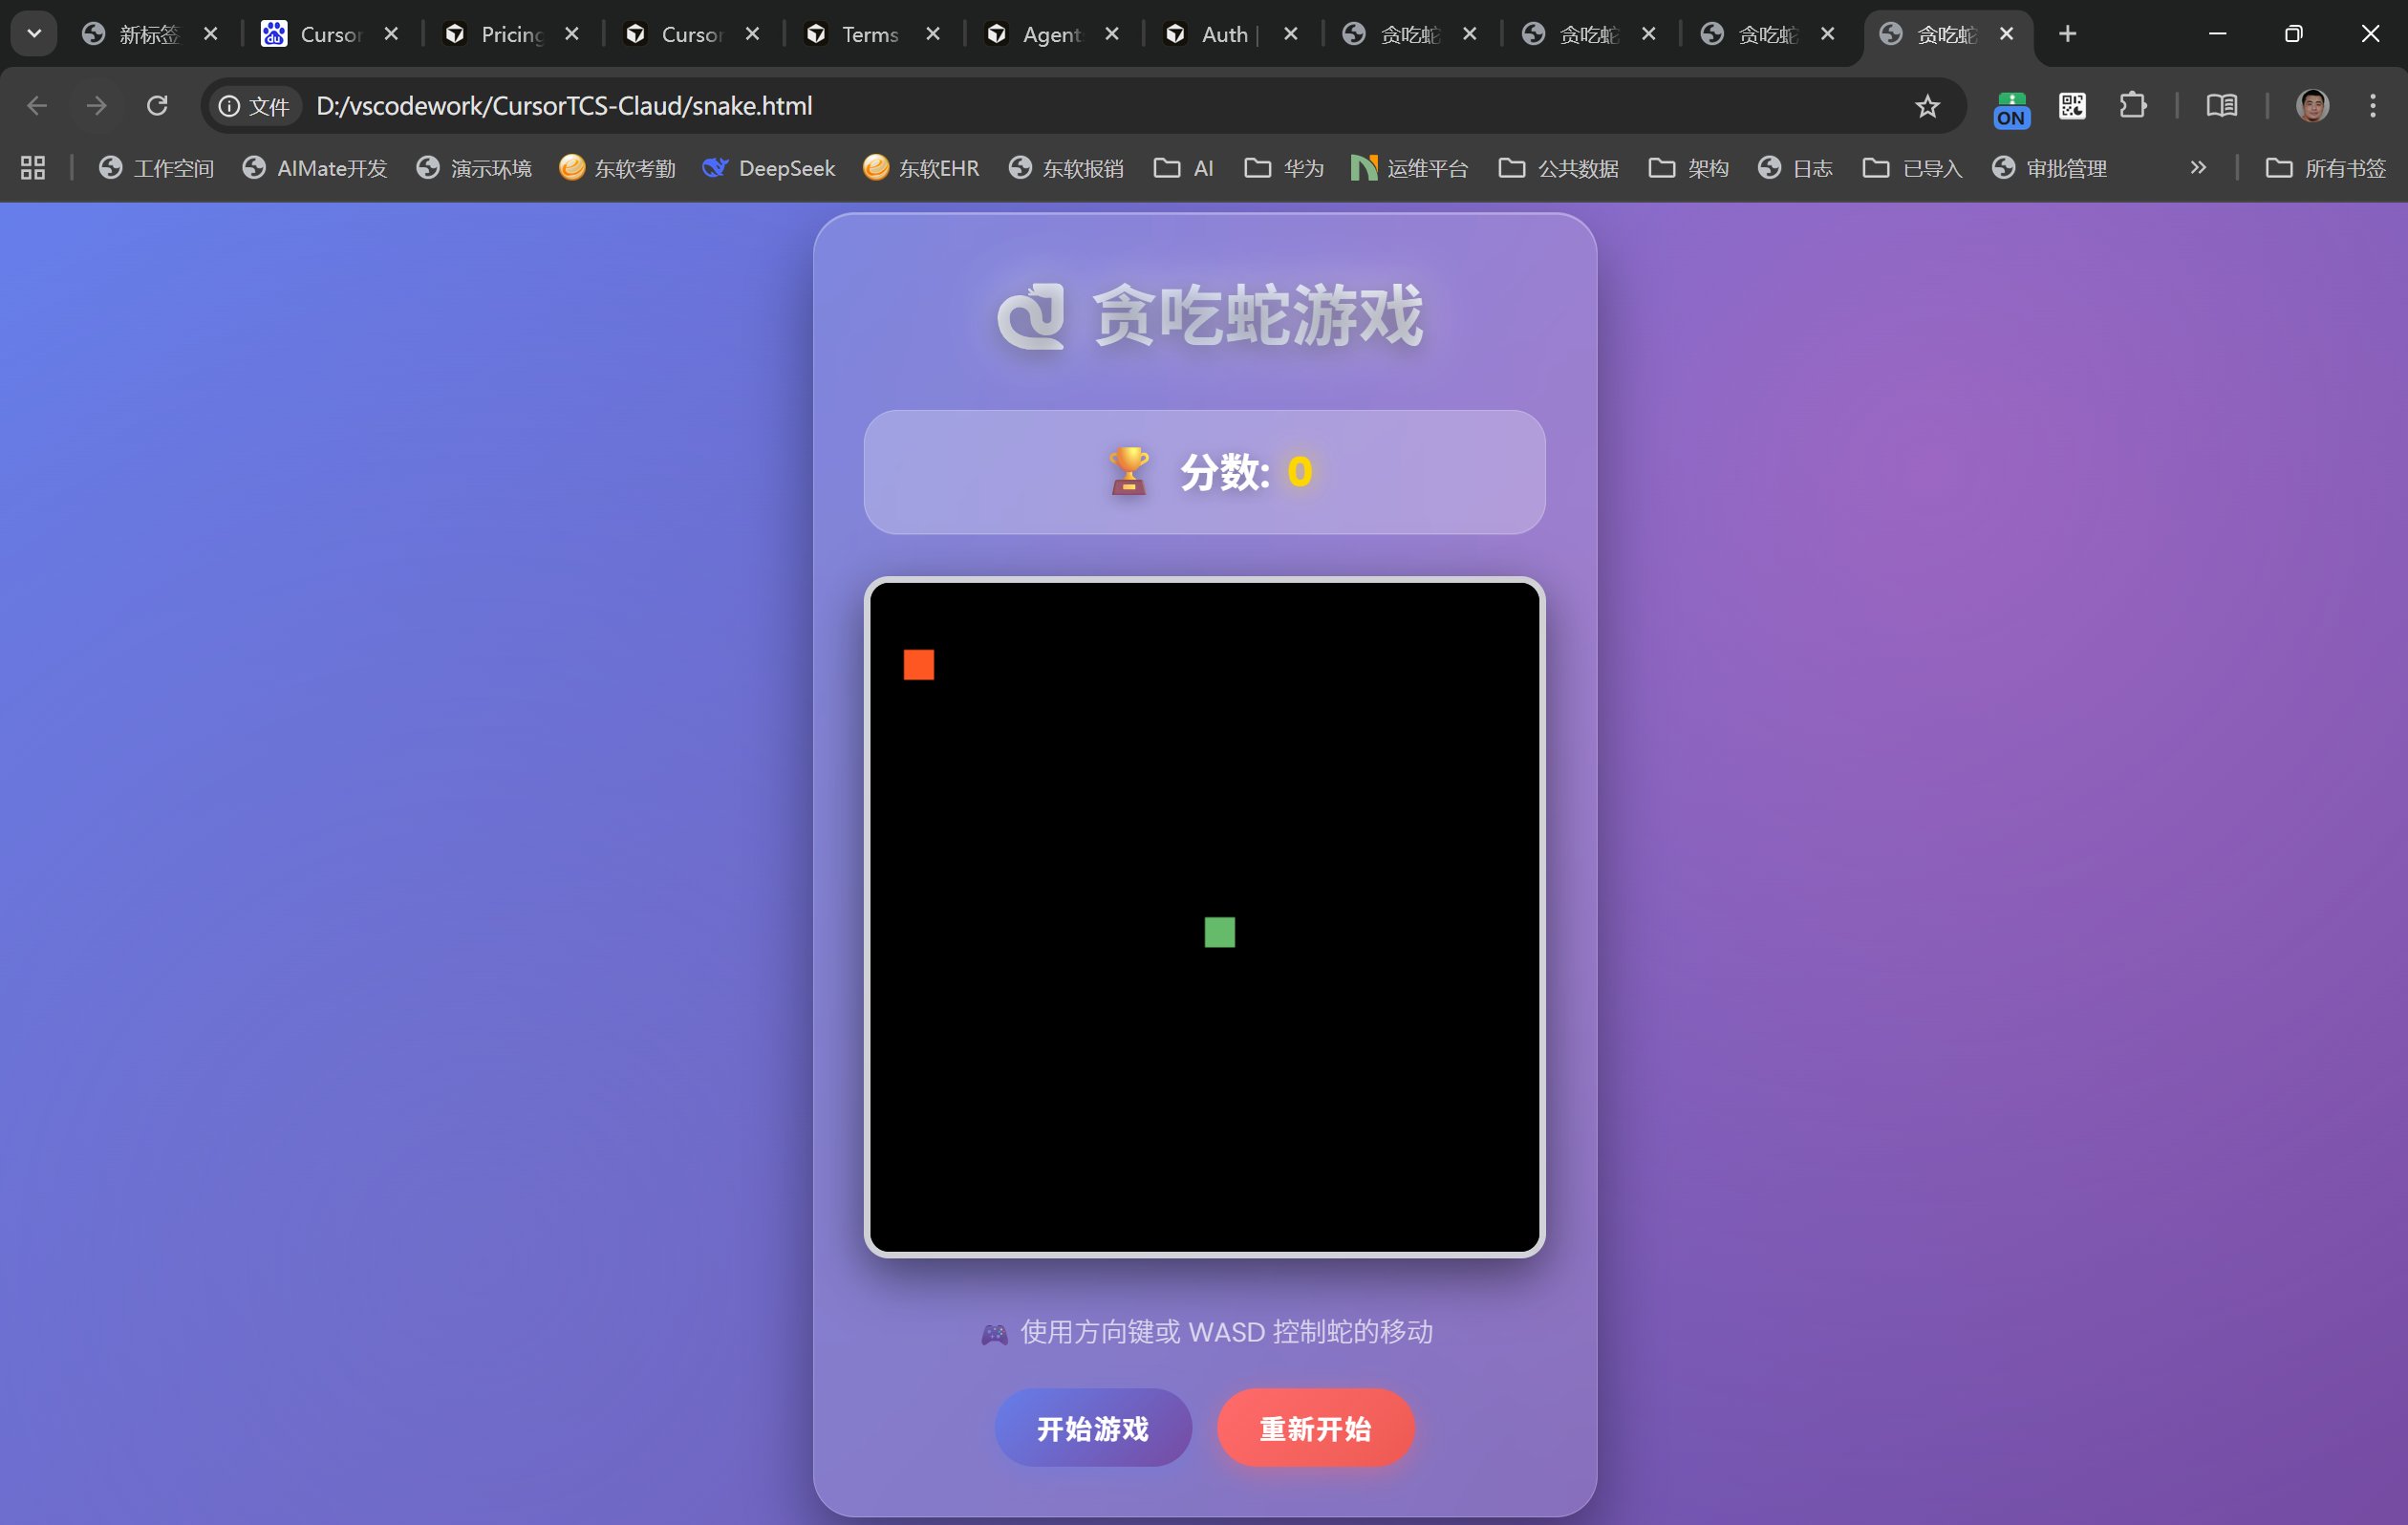Toggle the green ON extension icon
This screenshot has height=1525, width=2408.
(x=2011, y=108)
